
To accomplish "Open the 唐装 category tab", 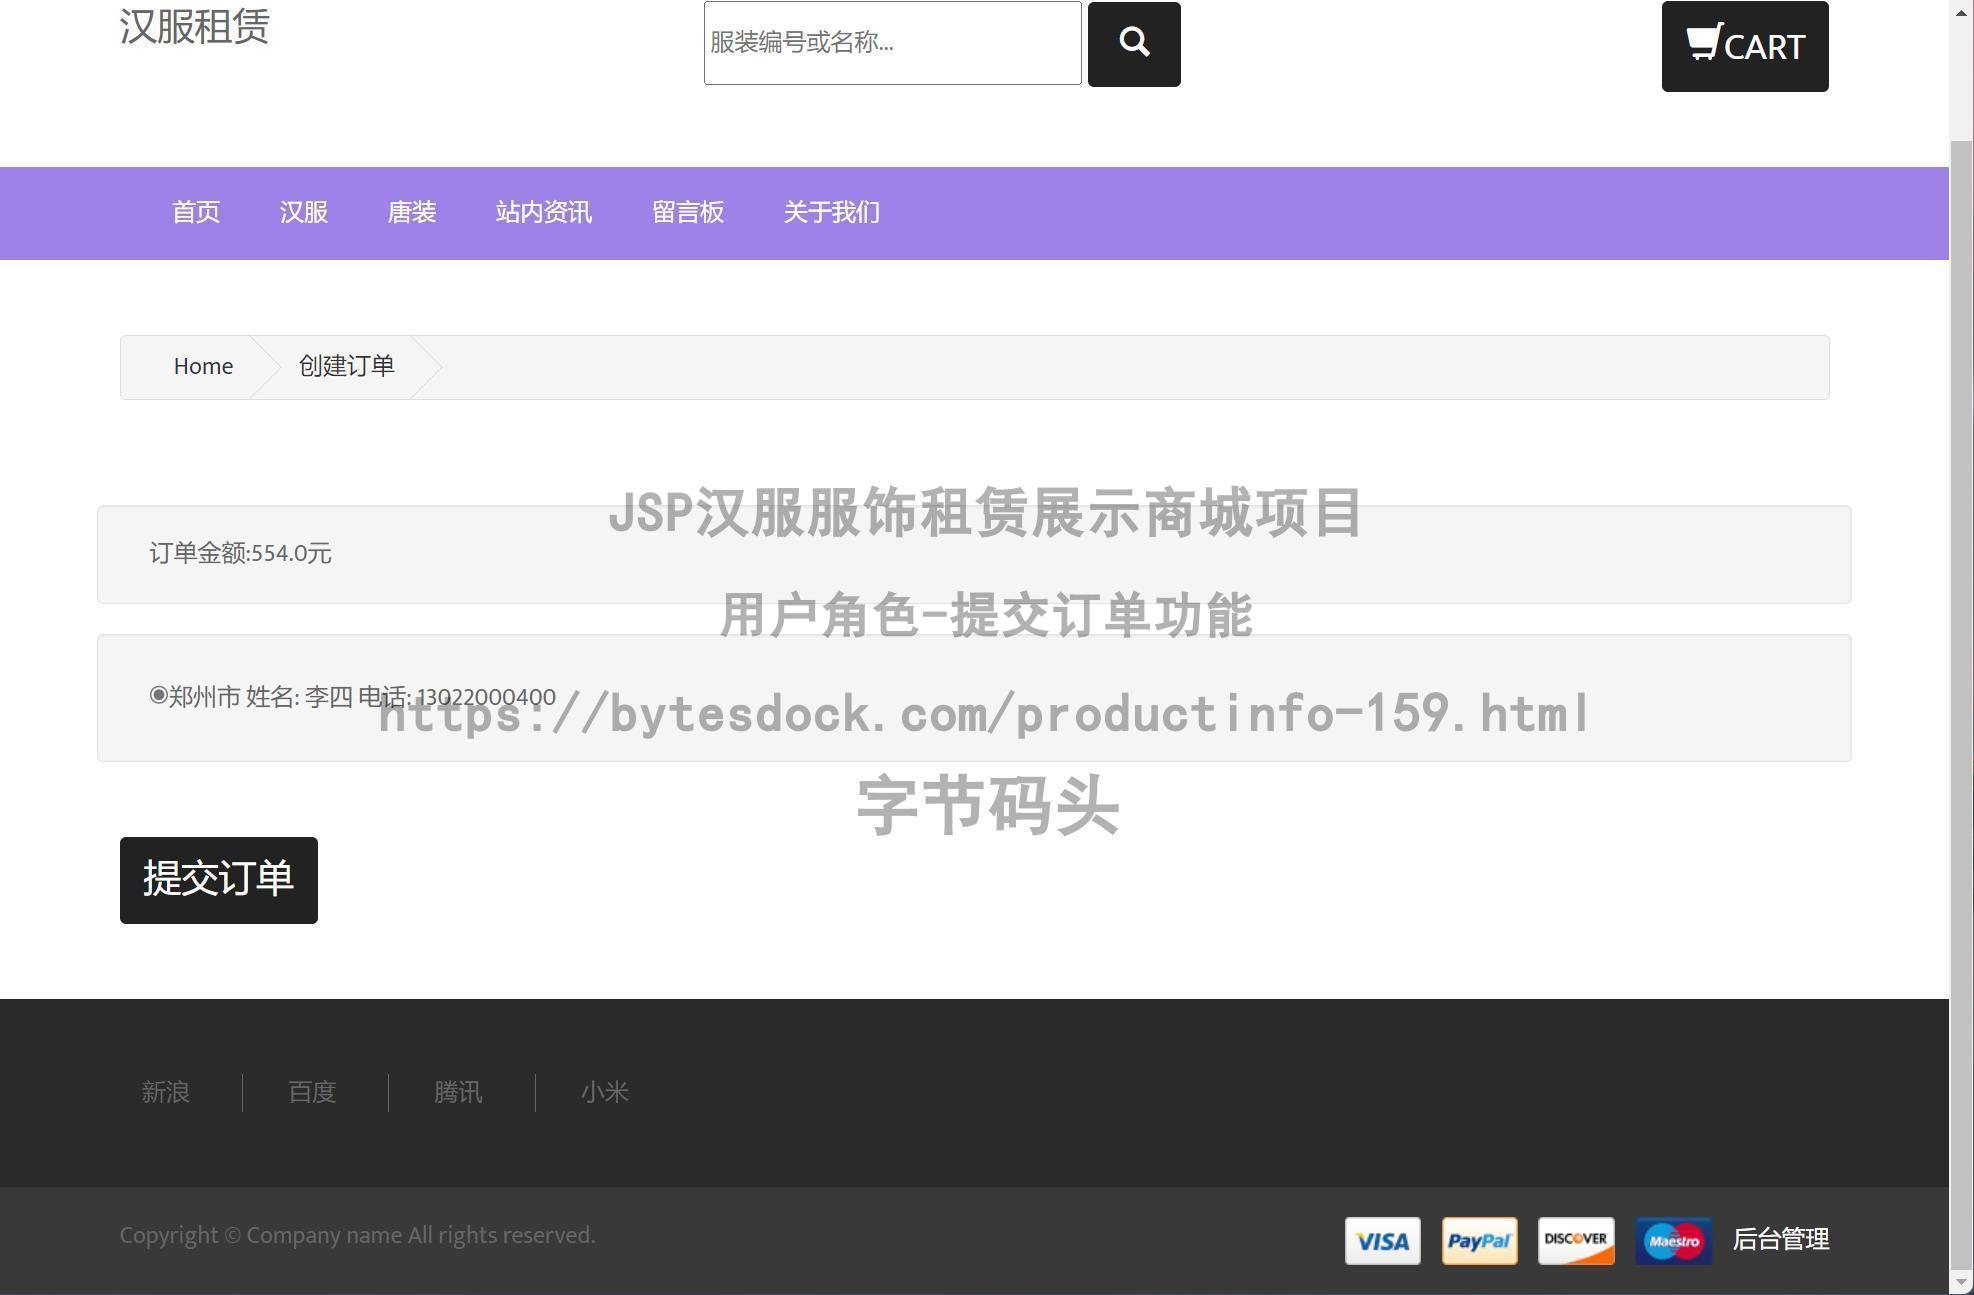I will (412, 212).
